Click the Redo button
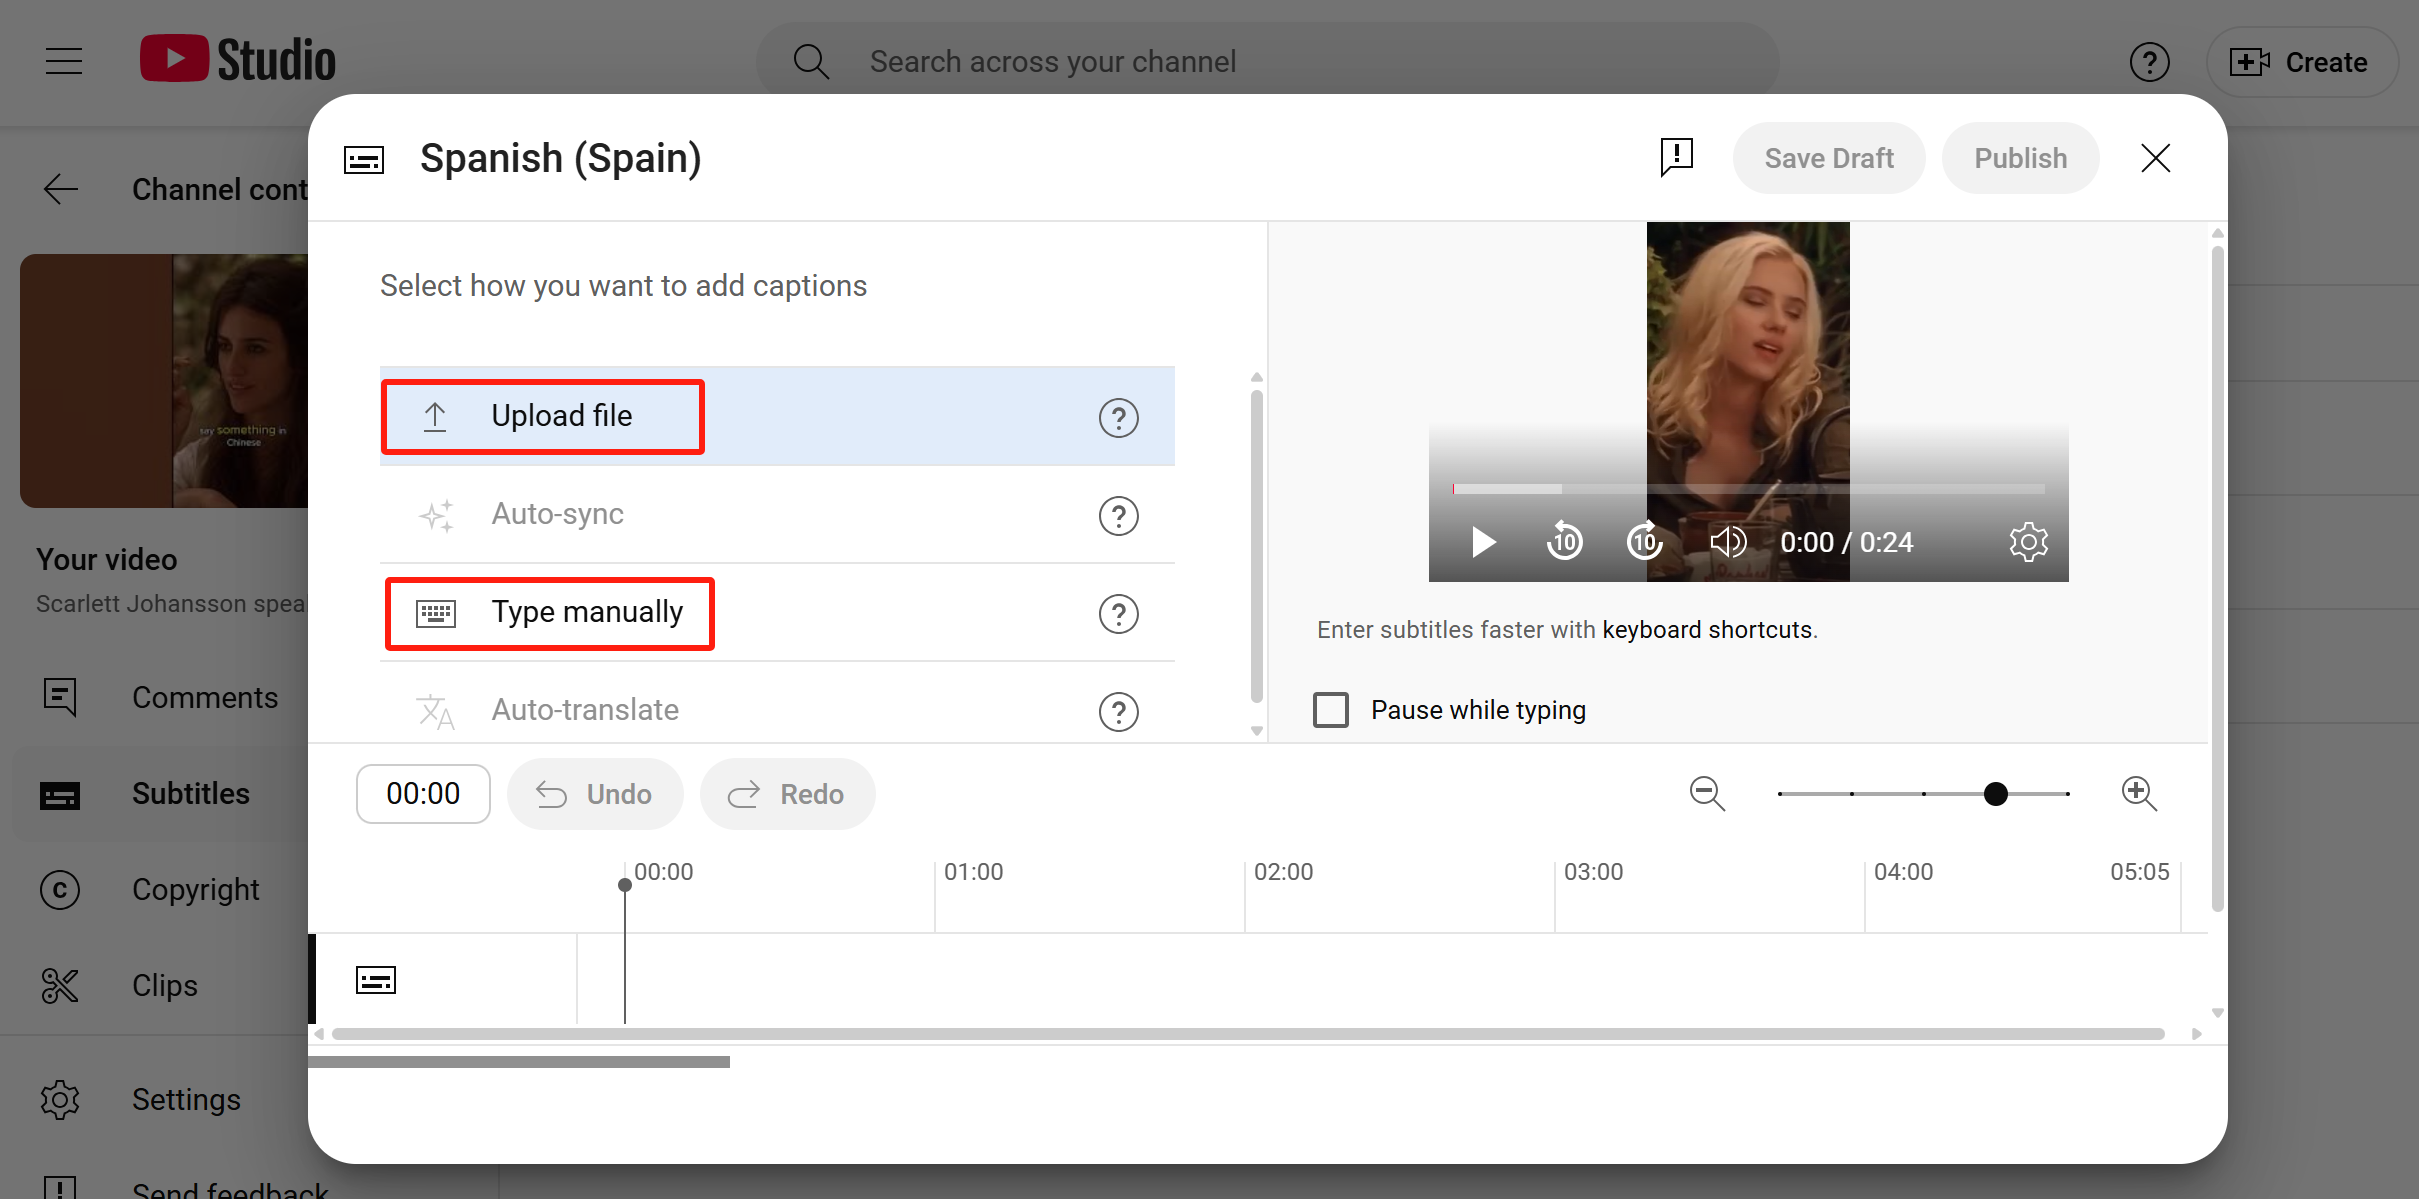 [788, 794]
